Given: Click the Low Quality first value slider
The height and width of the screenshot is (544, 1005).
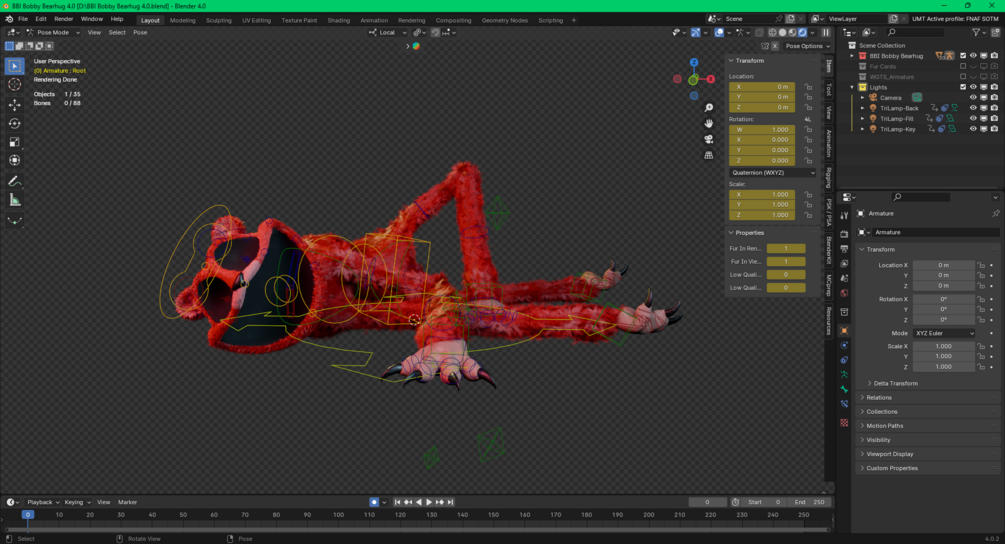Looking at the screenshot, I should (x=786, y=274).
